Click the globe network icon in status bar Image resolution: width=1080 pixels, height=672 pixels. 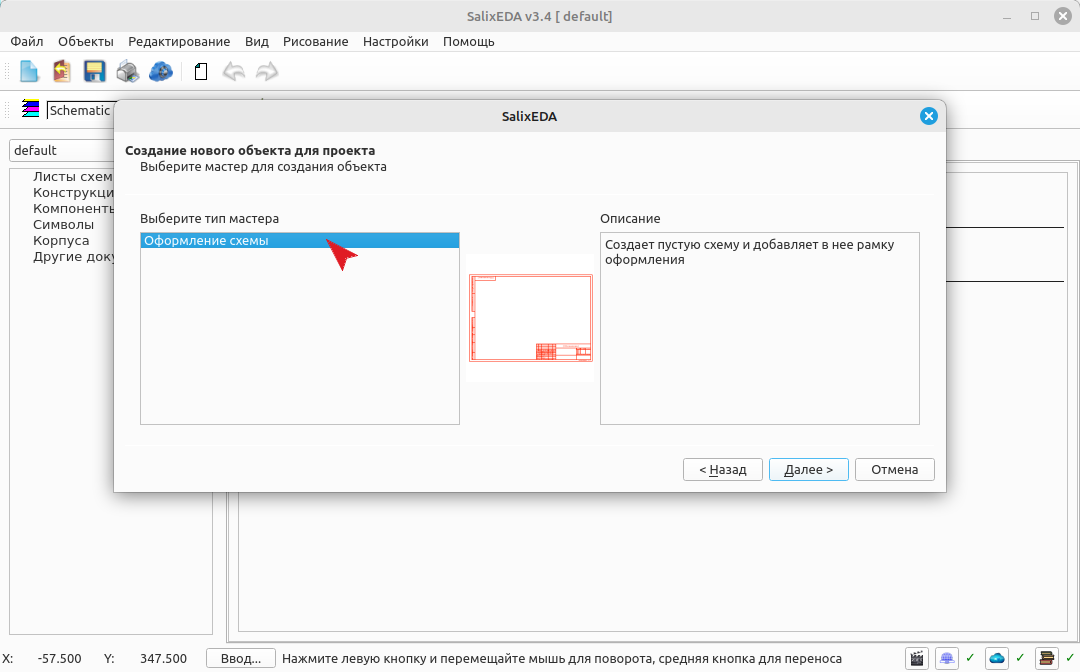(x=948, y=659)
